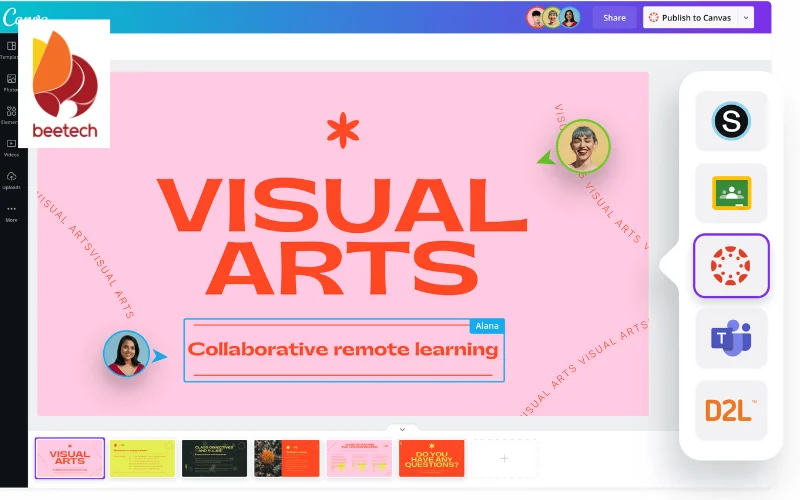Viewport: 800px width, 500px height.
Task: Open the Photos sidebar panel
Action: (x=10, y=82)
